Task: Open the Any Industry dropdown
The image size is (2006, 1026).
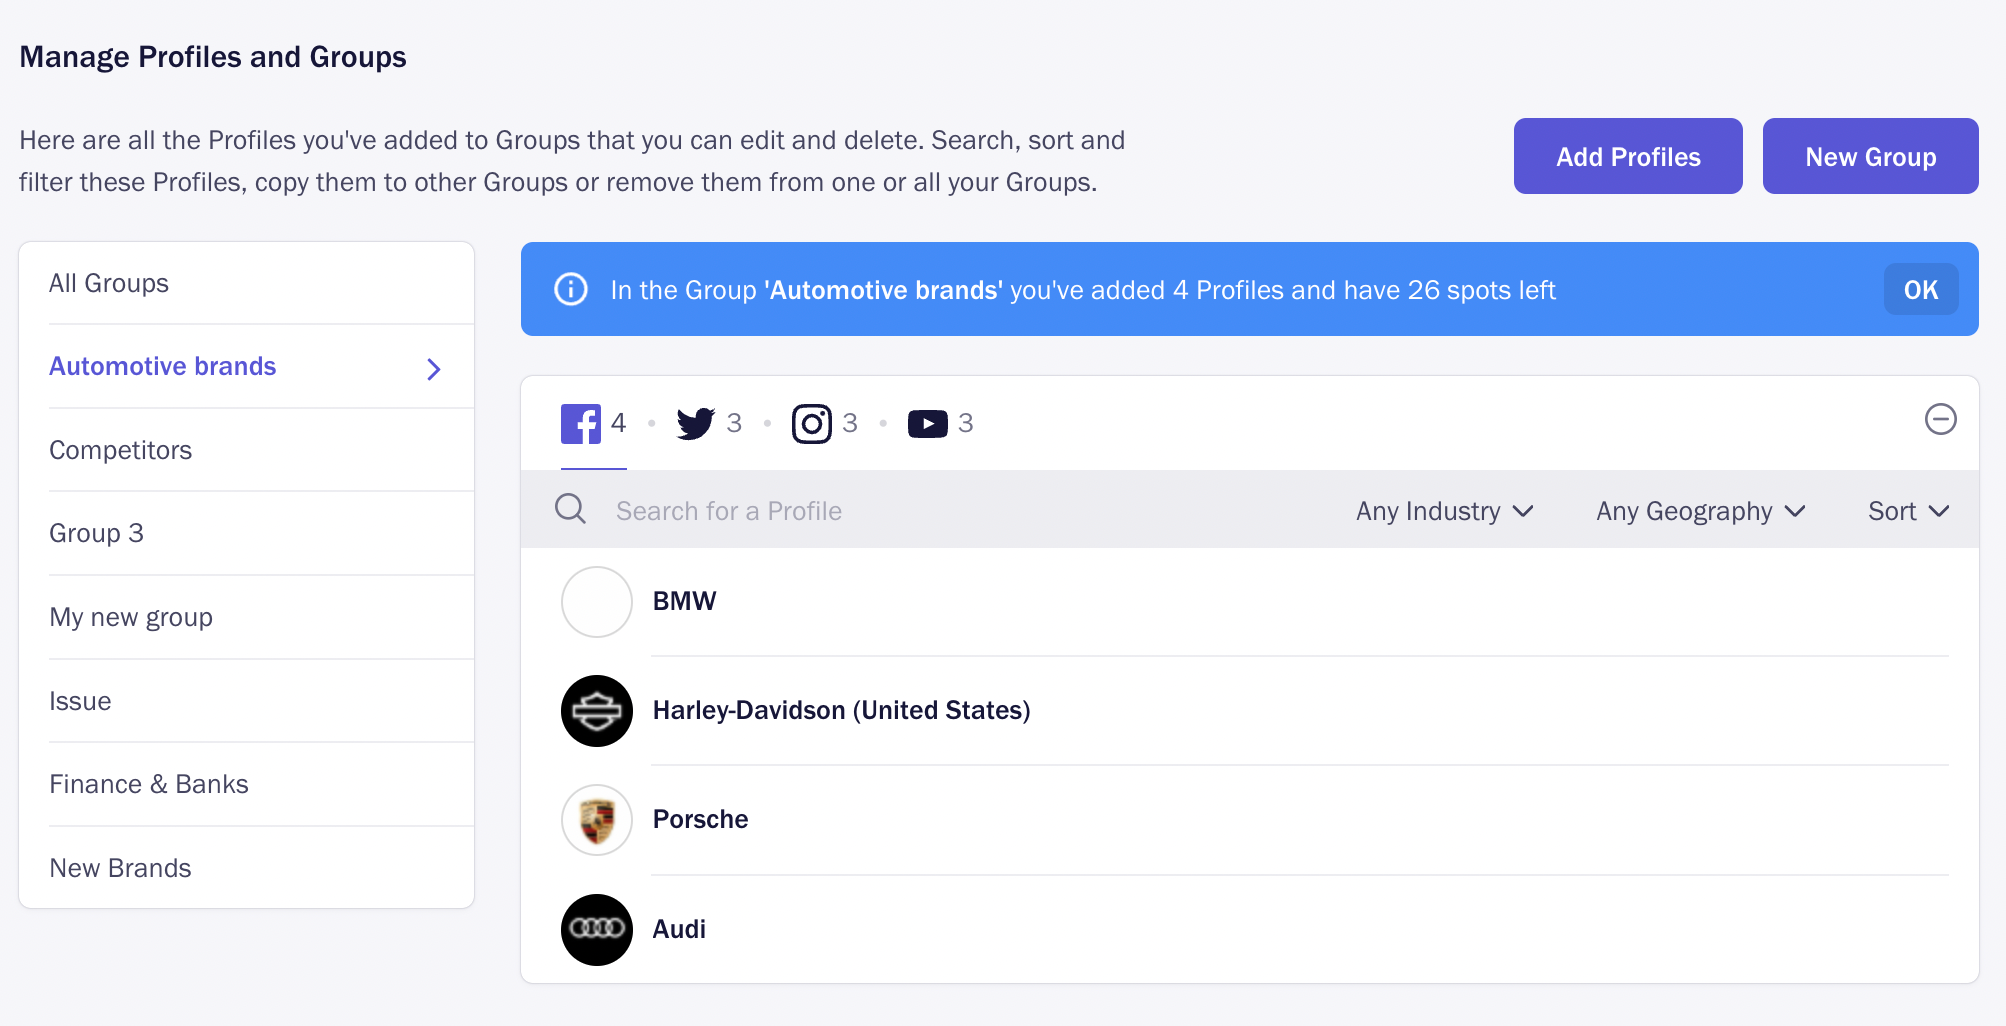Action: tap(1444, 511)
